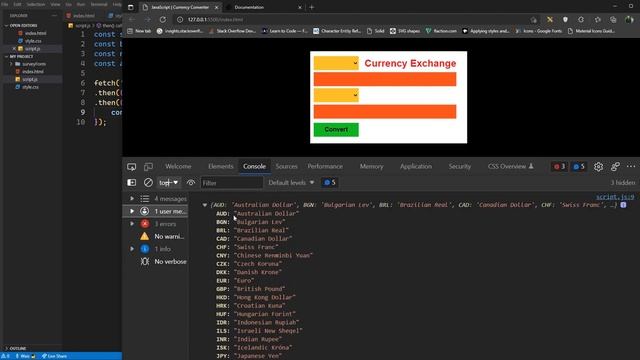Click the console Filter input
The width and height of the screenshot is (640, 360).
tap(231, 183)
